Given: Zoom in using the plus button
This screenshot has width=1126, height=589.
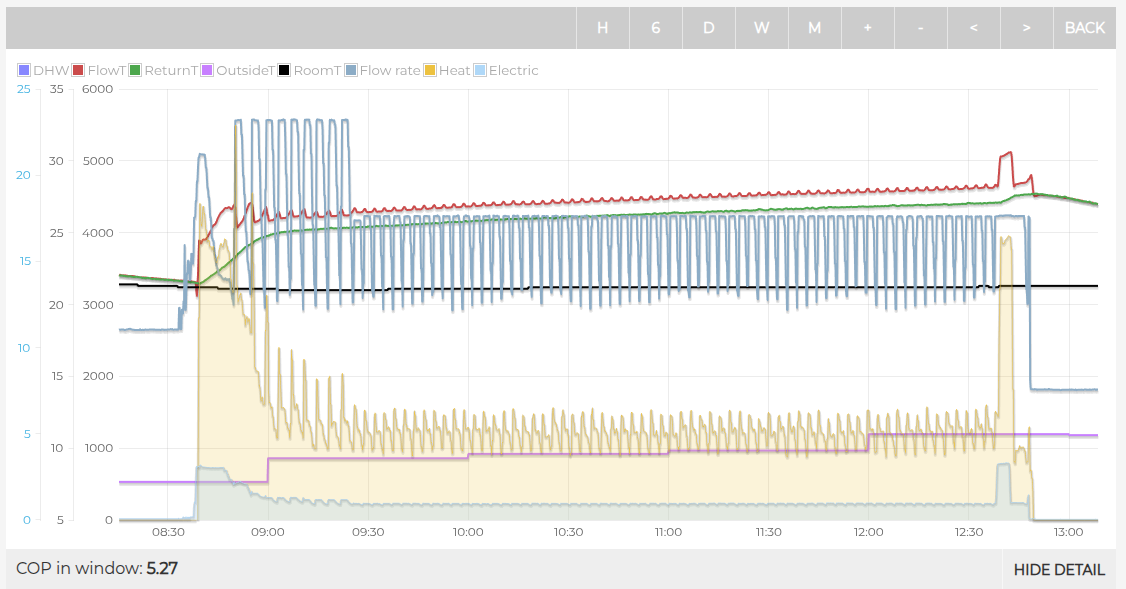Looking at the screenshot, I should 867,28.
